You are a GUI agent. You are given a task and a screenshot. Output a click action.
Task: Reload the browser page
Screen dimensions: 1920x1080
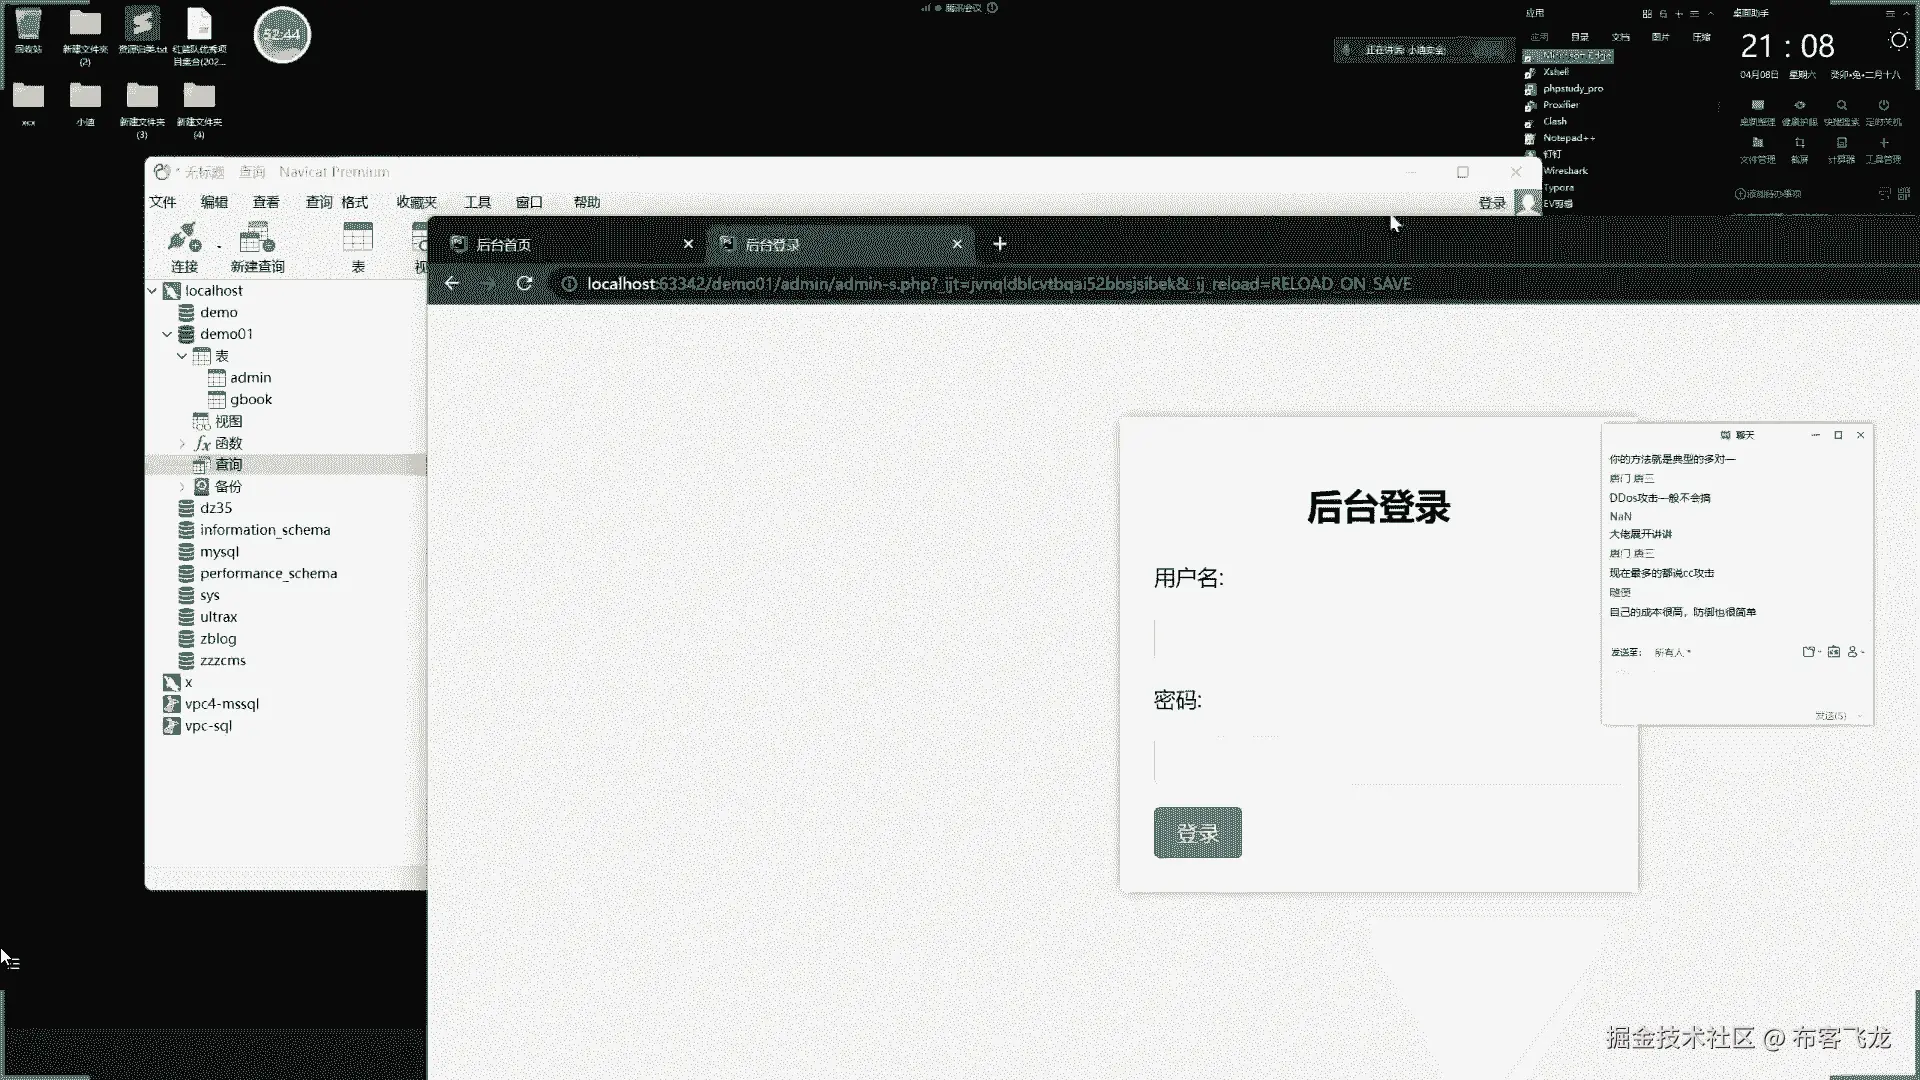524,284
